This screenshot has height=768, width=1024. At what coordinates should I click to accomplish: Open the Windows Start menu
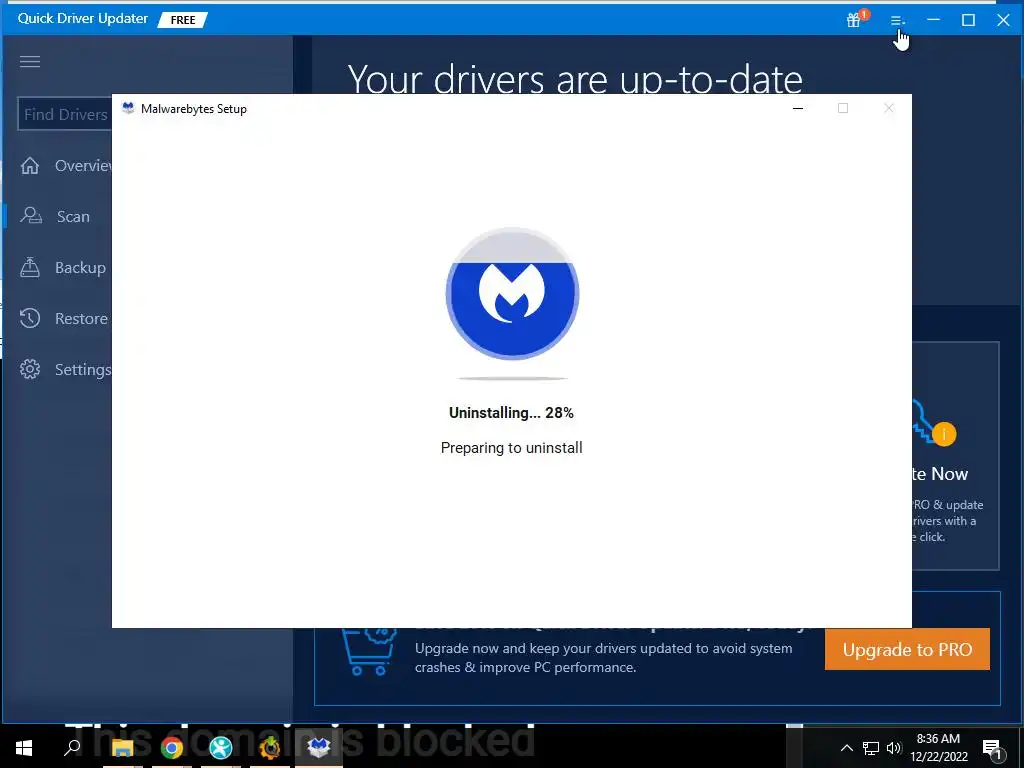click(24, 748)
